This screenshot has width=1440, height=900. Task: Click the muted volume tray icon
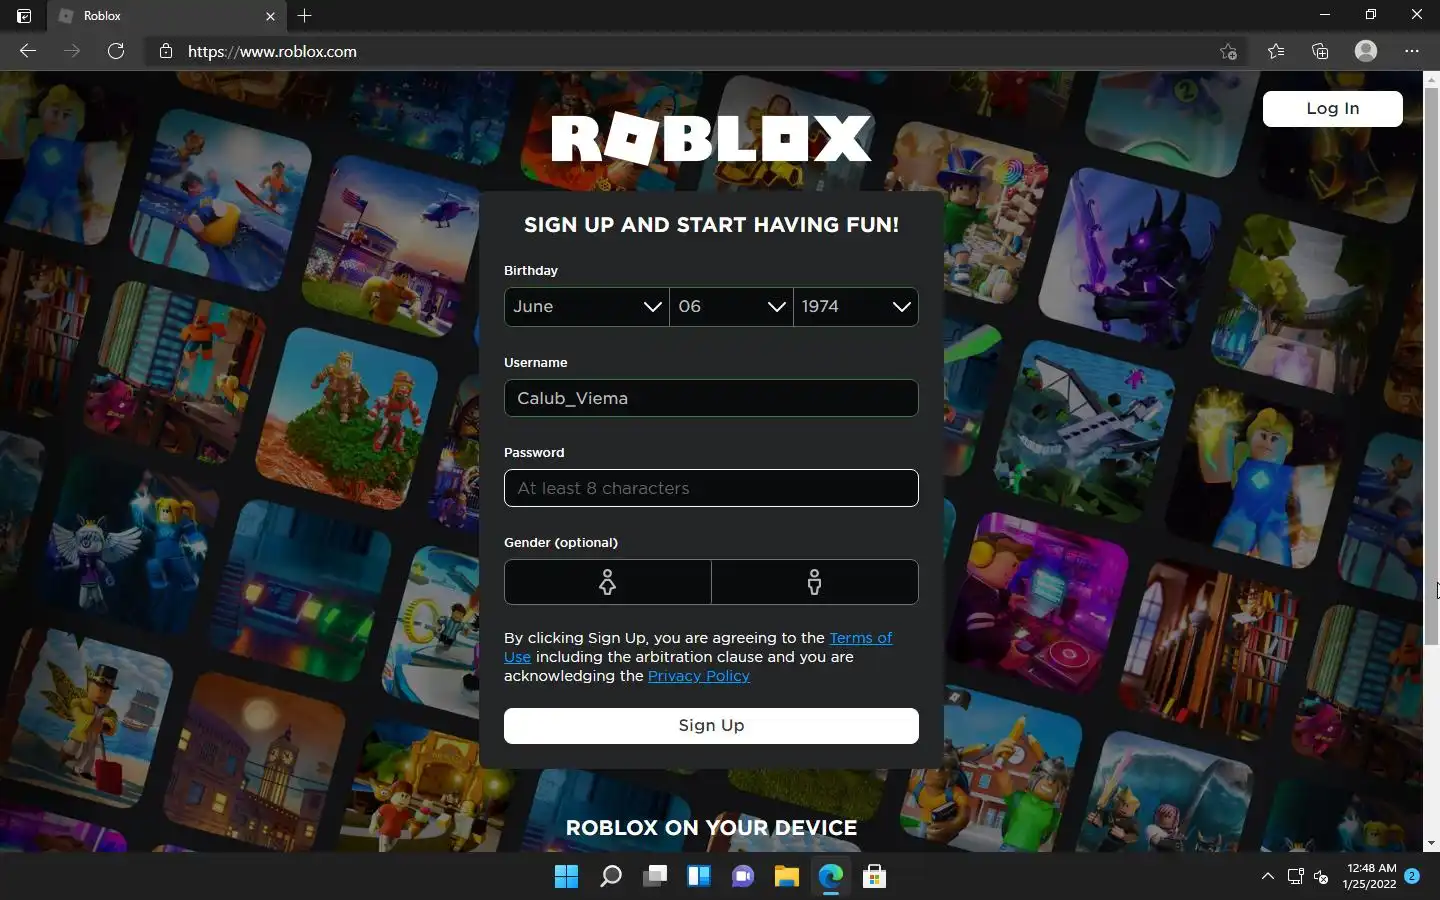coord(1321,877)
